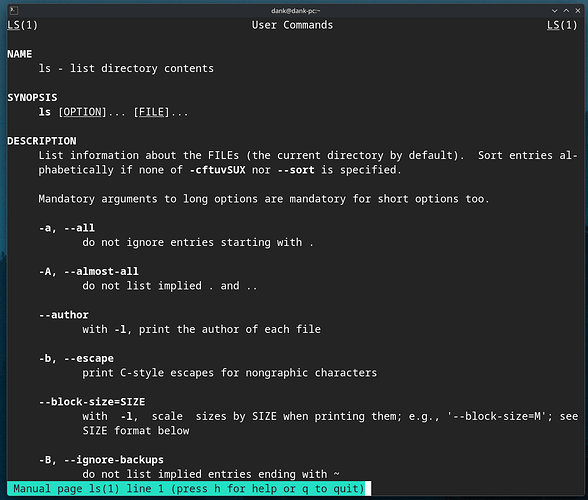Select the DESCRIPTION section heading

[42, 141]
